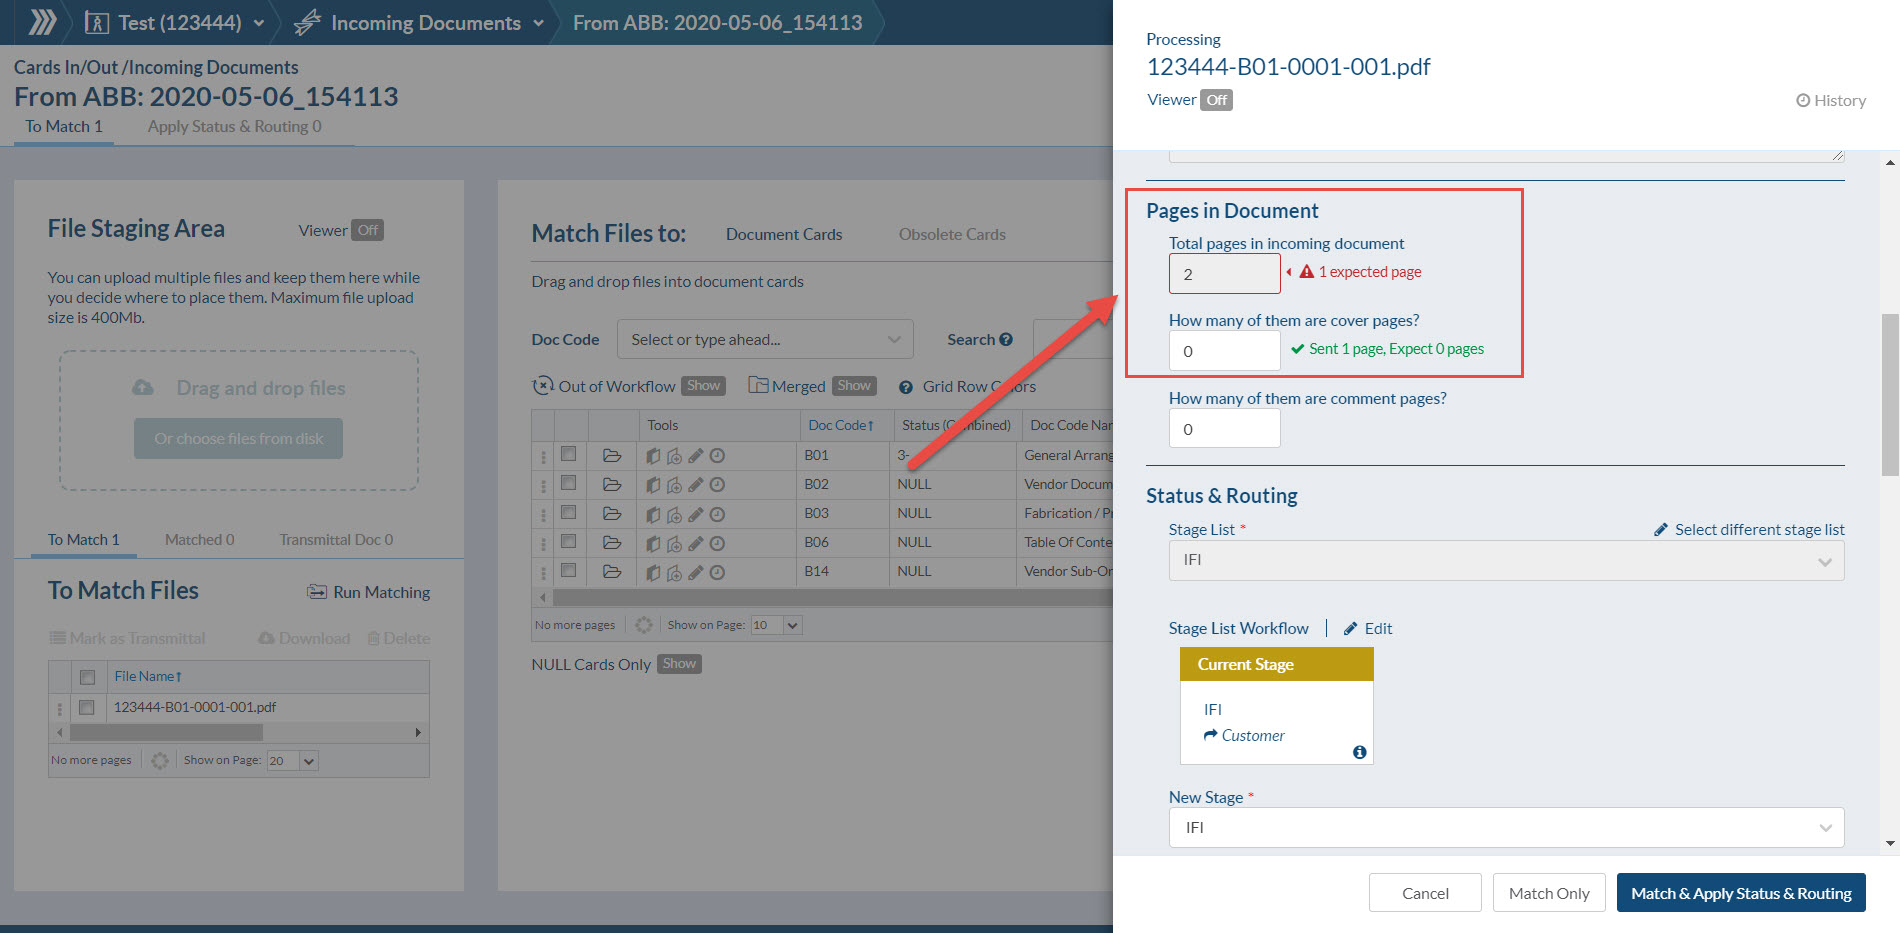
Task: Click the Search help question mark icon
Action: point(1006,339)
